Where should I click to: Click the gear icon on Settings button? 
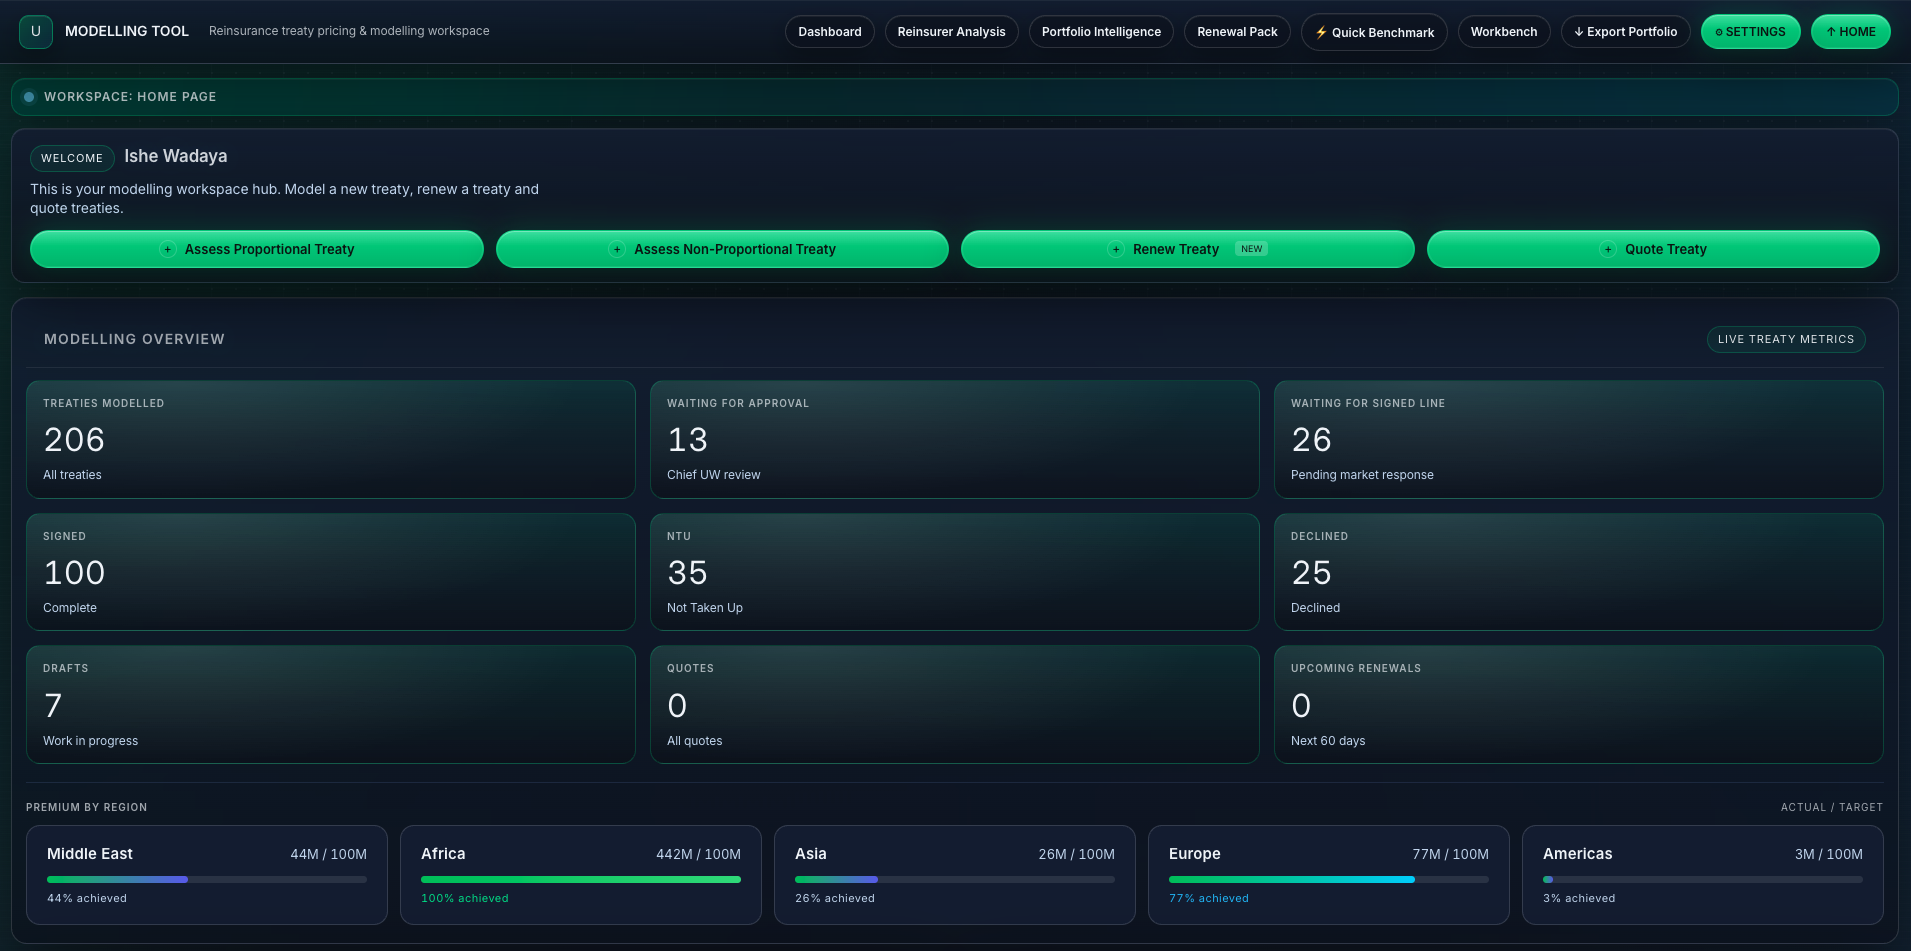[x=1719, y=32]
